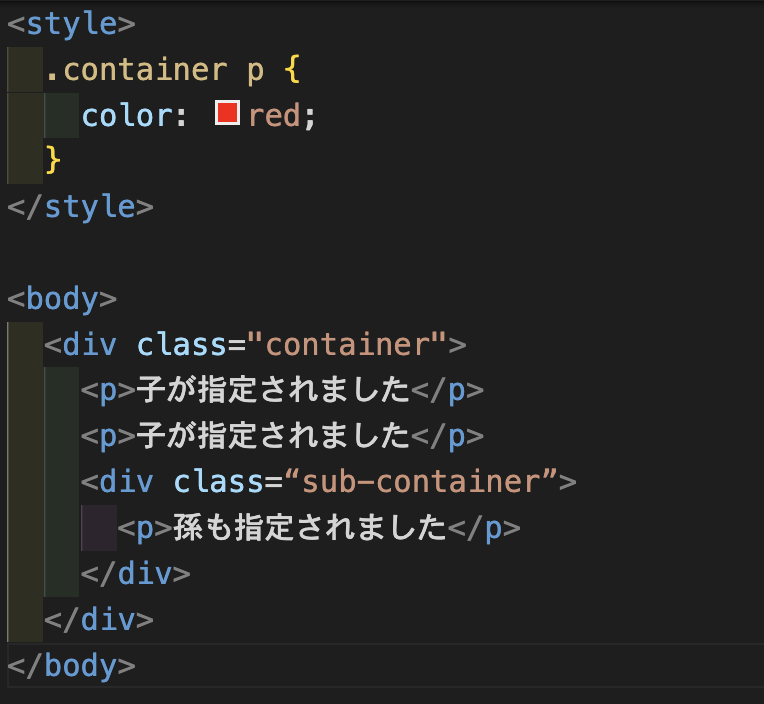Click the .container selector in CSS
Image resolution: width=764 pixels, height=704 pixels.
point(135,69)
